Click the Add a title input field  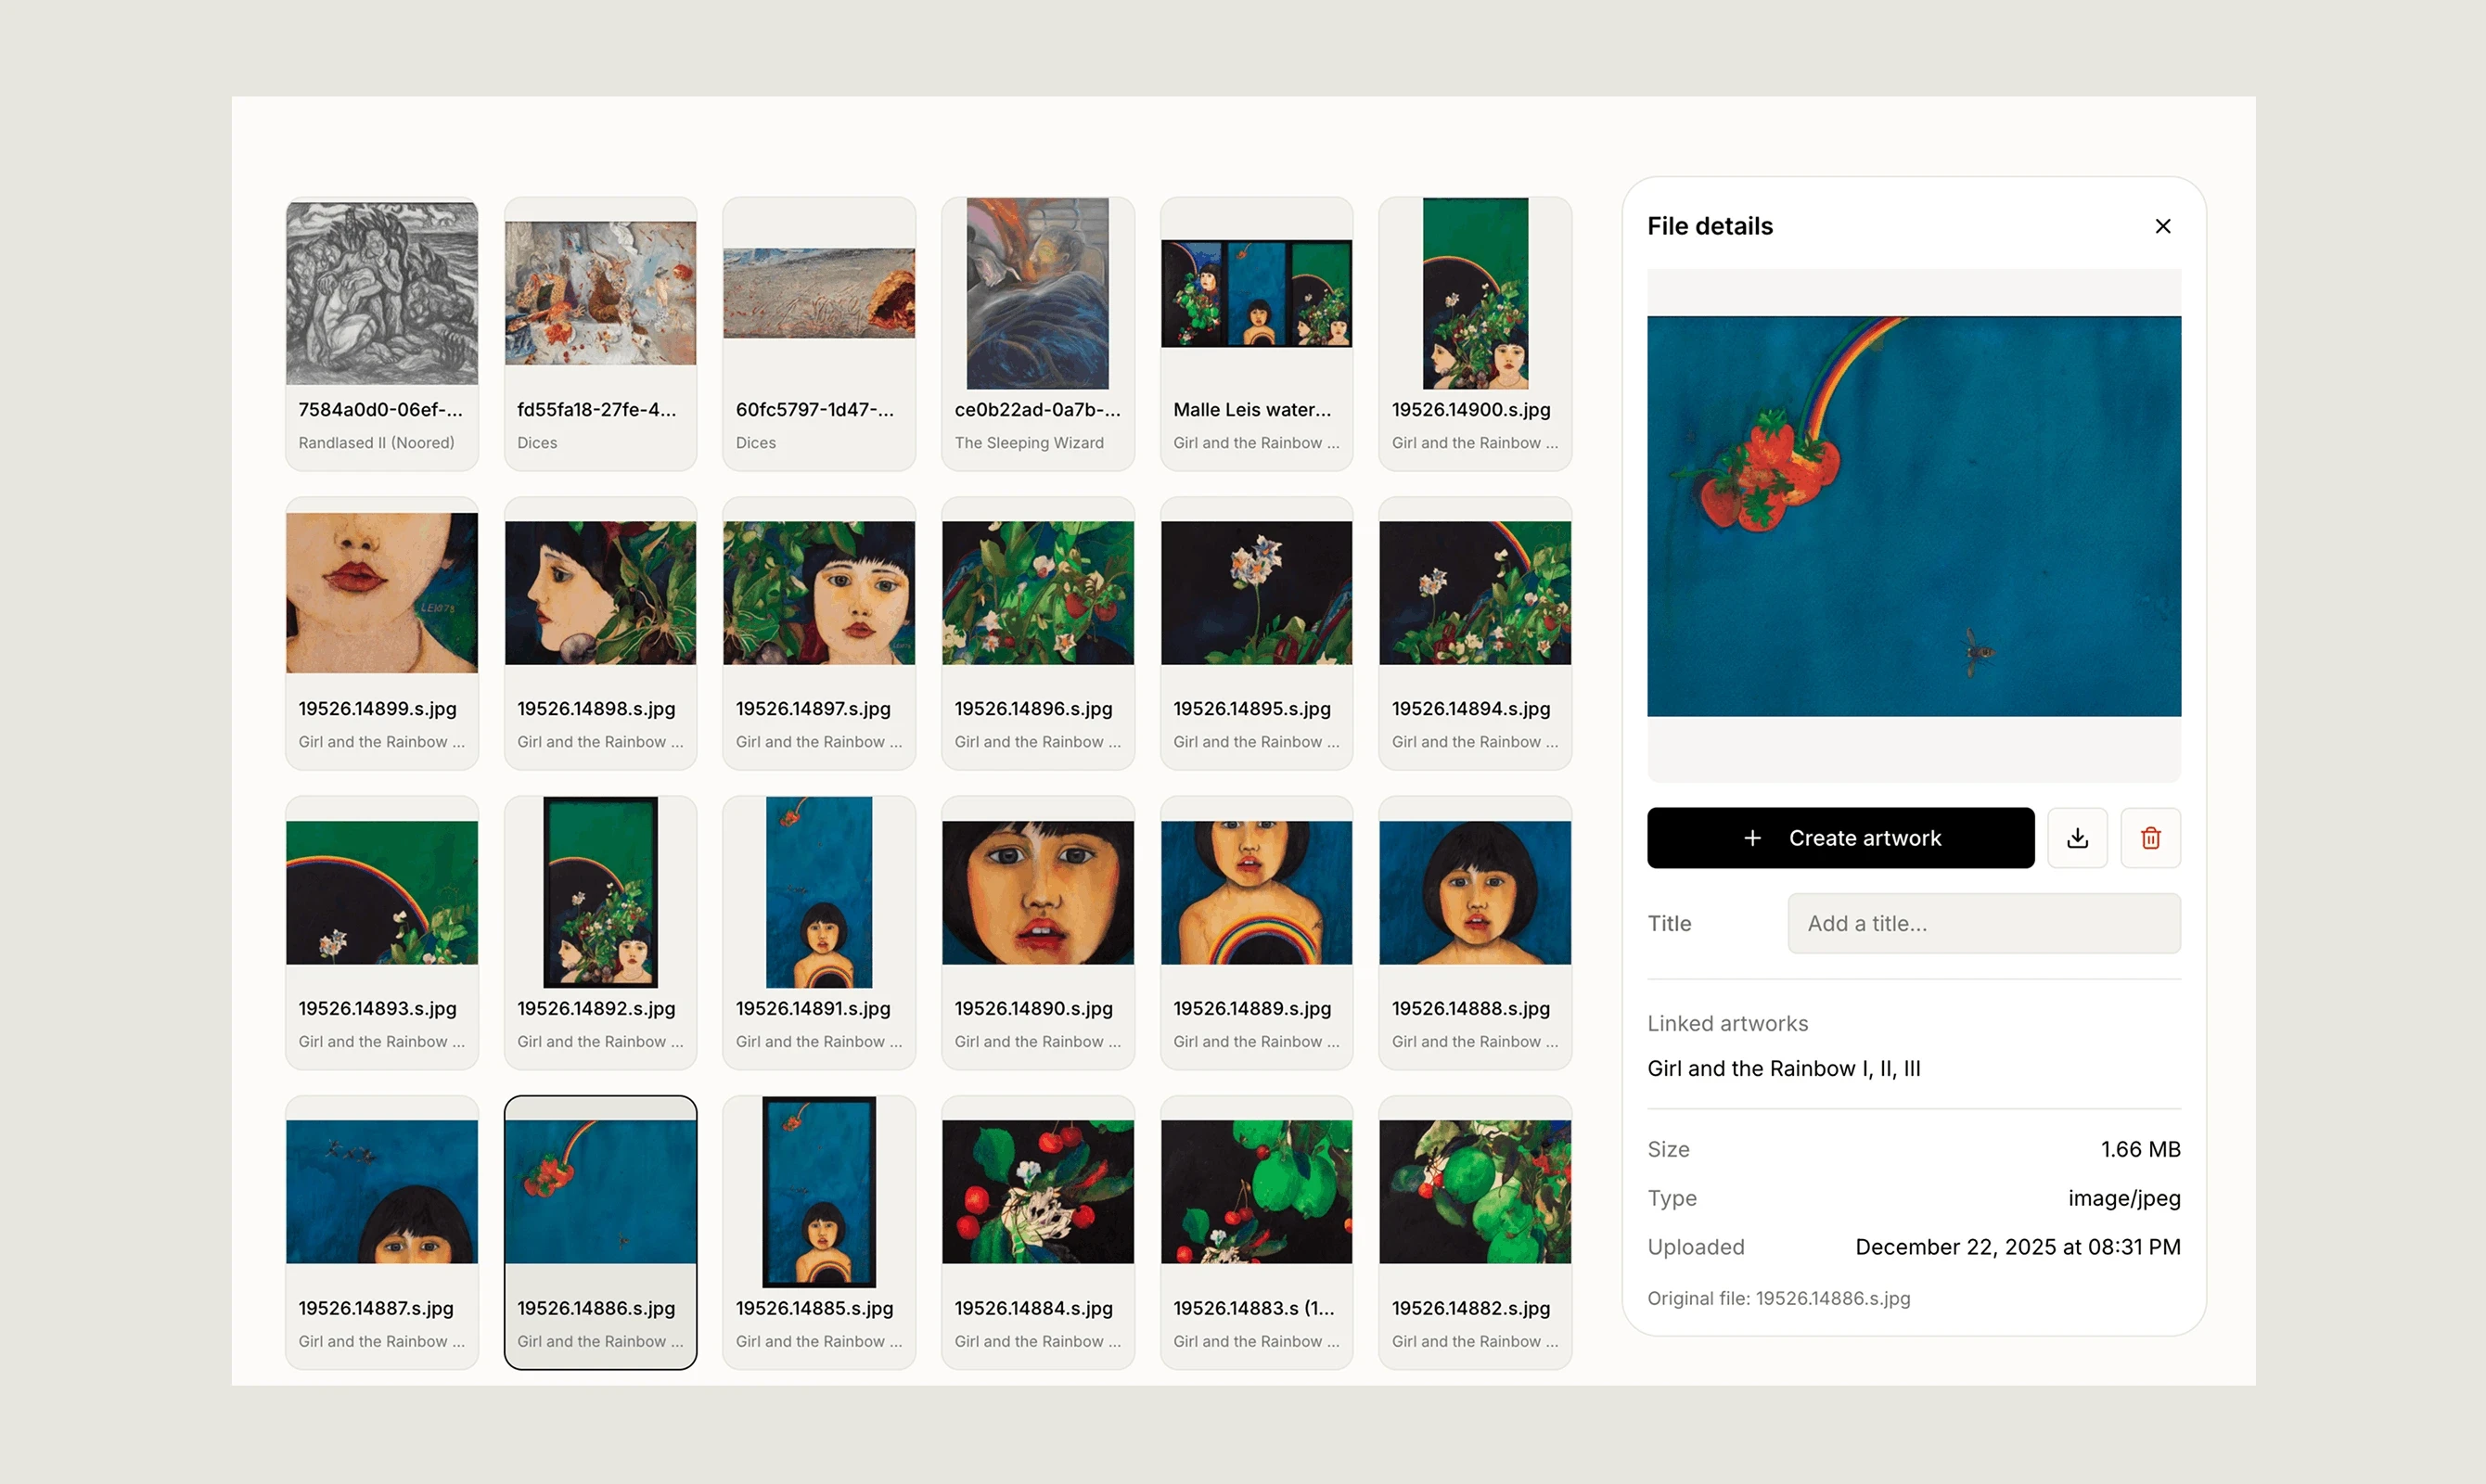click(x=1983, y=923)
